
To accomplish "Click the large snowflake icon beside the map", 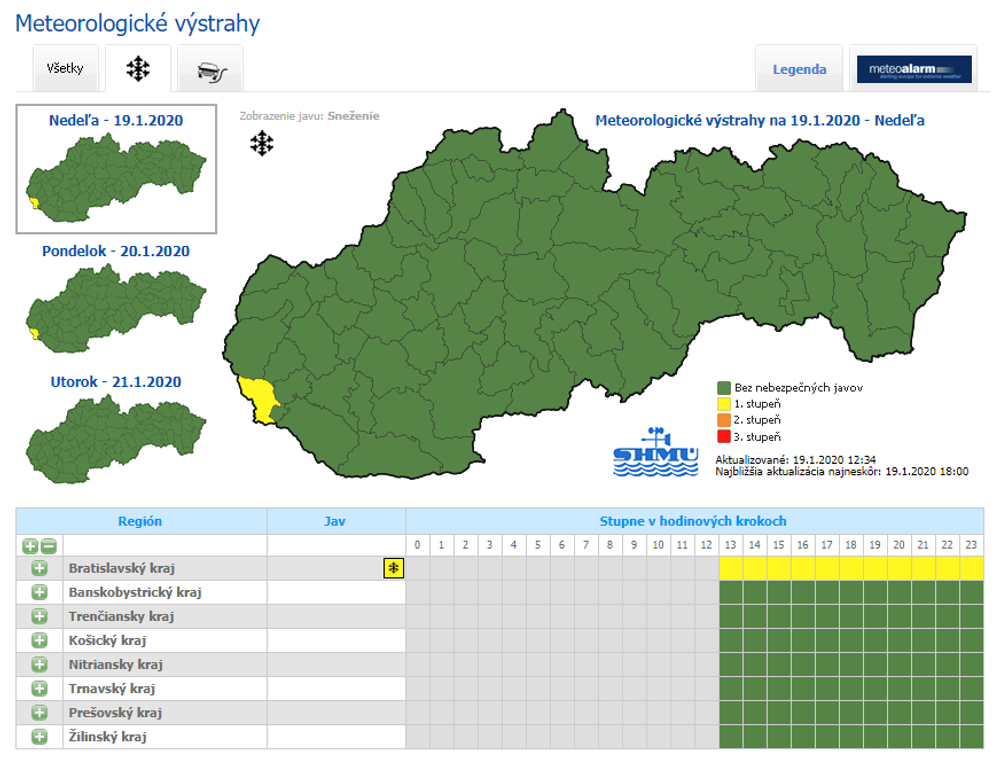I will [261, 144].
